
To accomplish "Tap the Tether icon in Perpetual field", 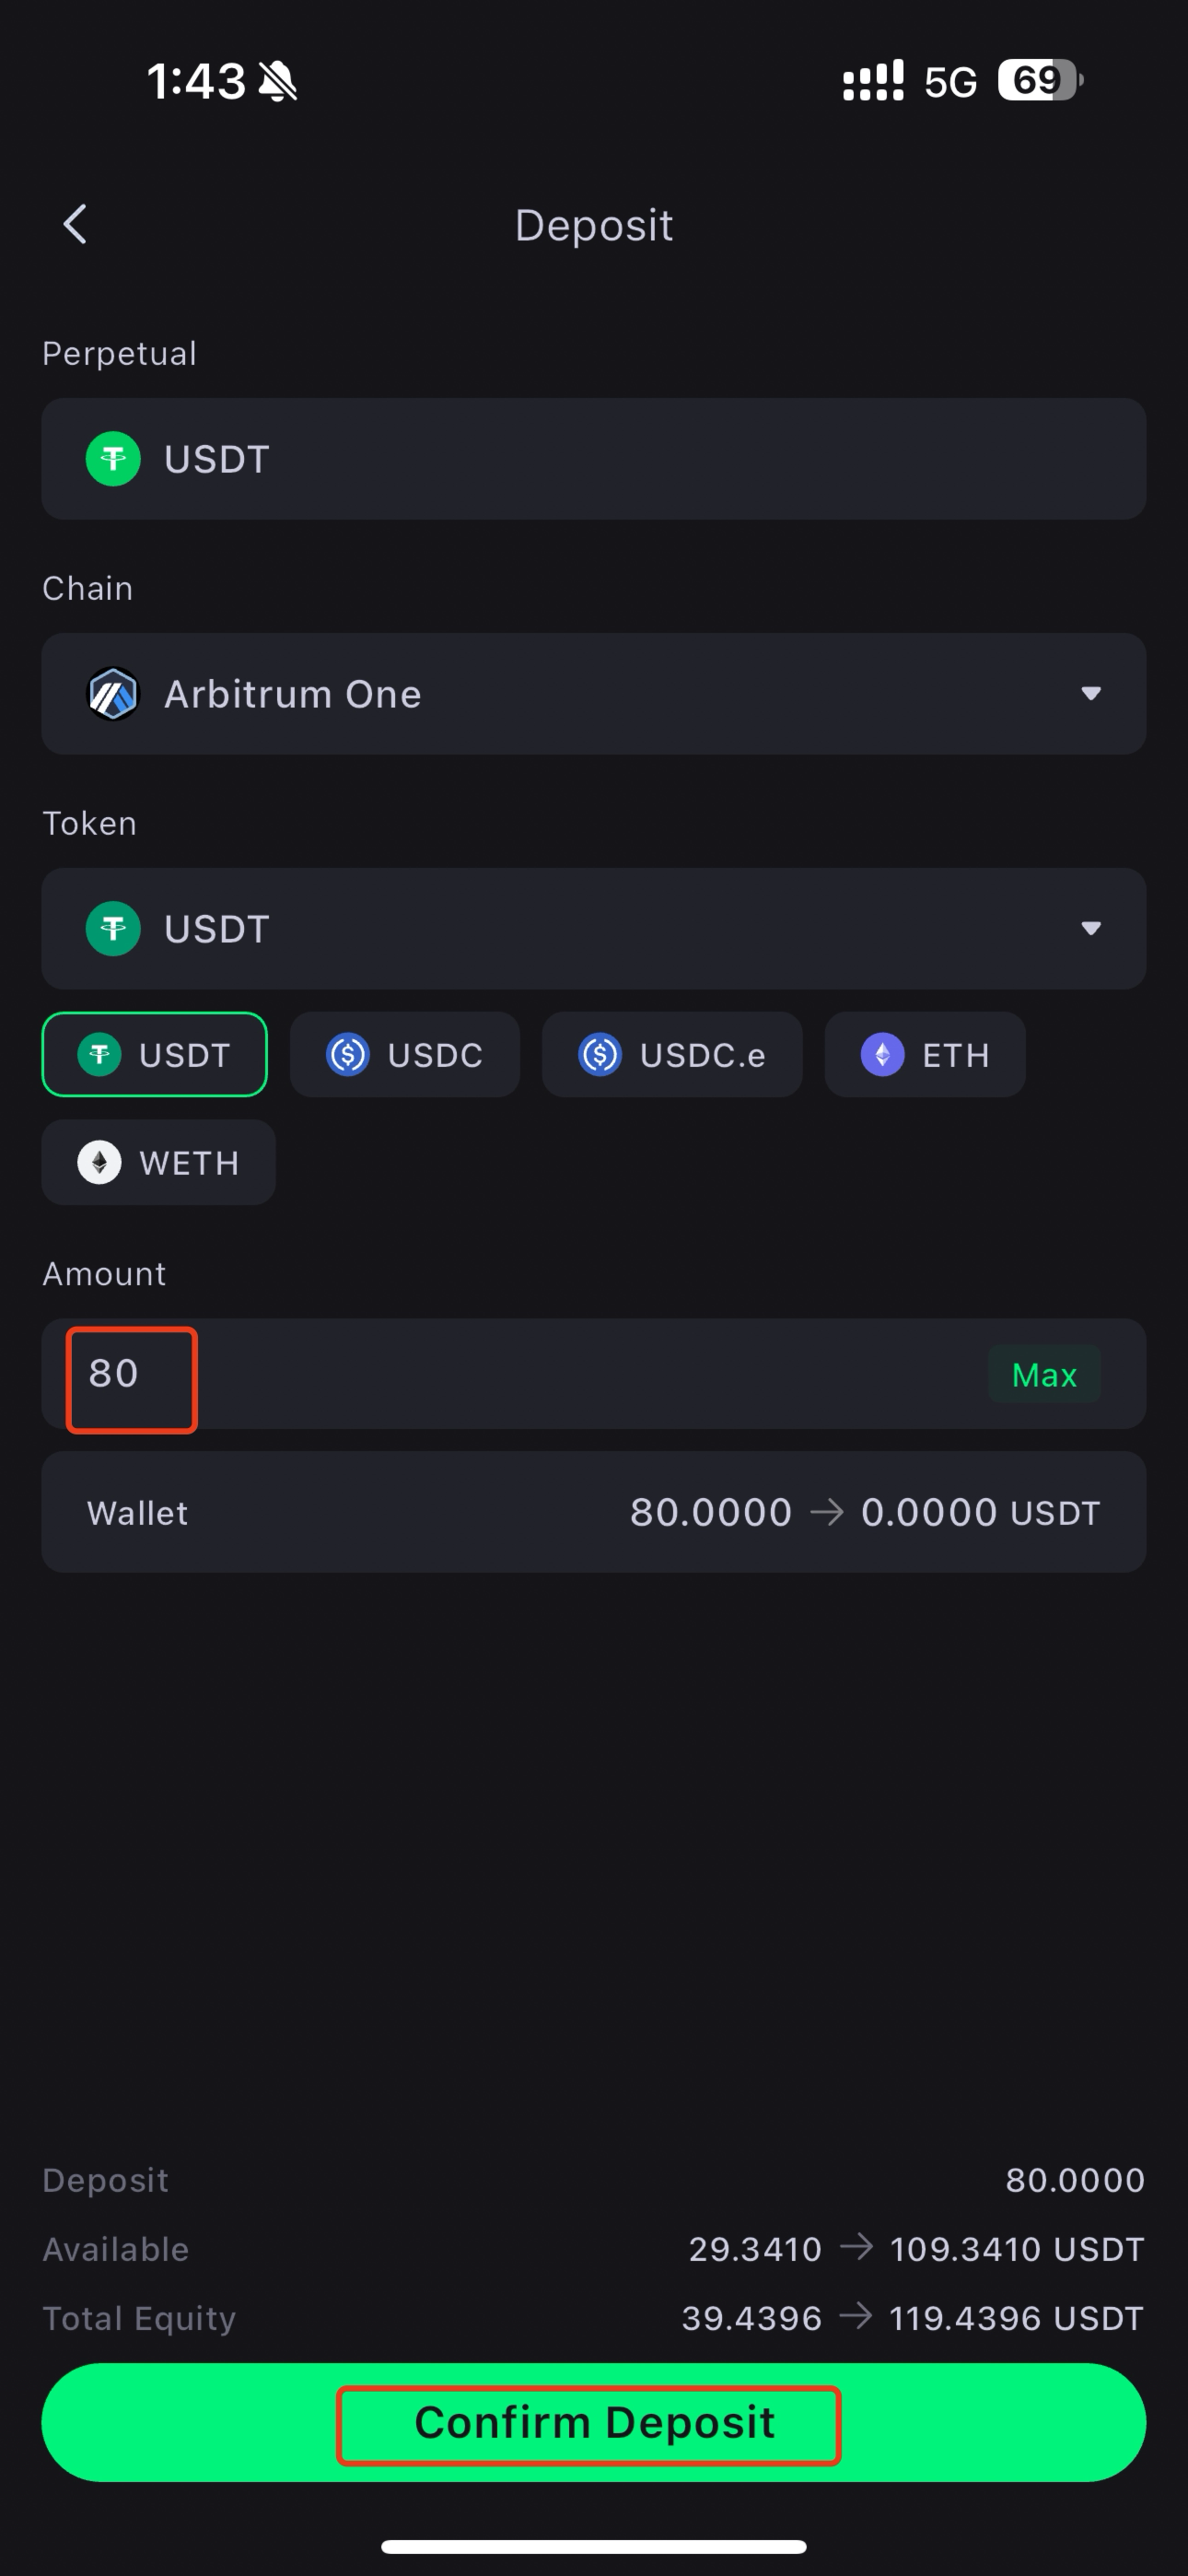I will tap(113, 459).
